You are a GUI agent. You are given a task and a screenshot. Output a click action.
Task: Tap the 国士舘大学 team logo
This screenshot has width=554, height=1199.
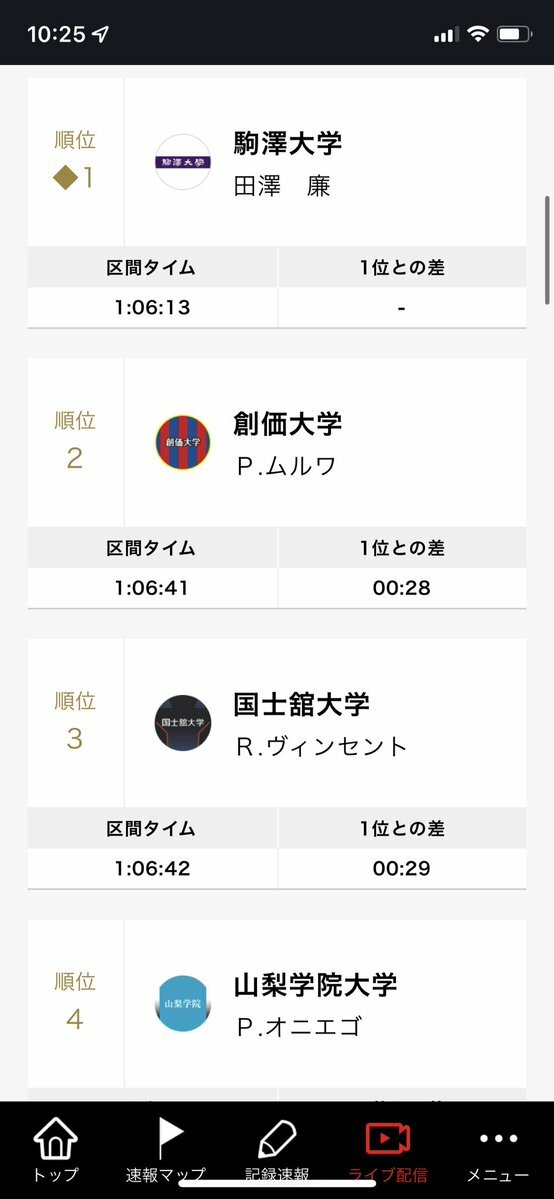[x=183, y=723]
